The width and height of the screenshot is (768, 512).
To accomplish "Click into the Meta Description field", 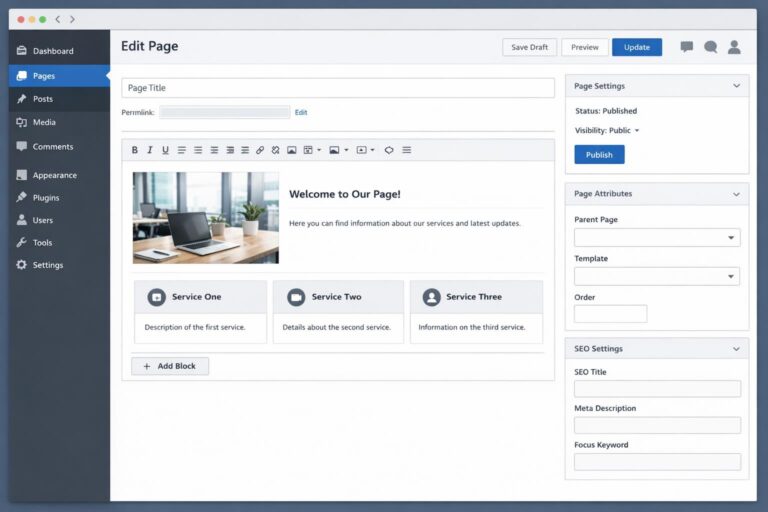I will pyautogui.click(x=657, y=425).
